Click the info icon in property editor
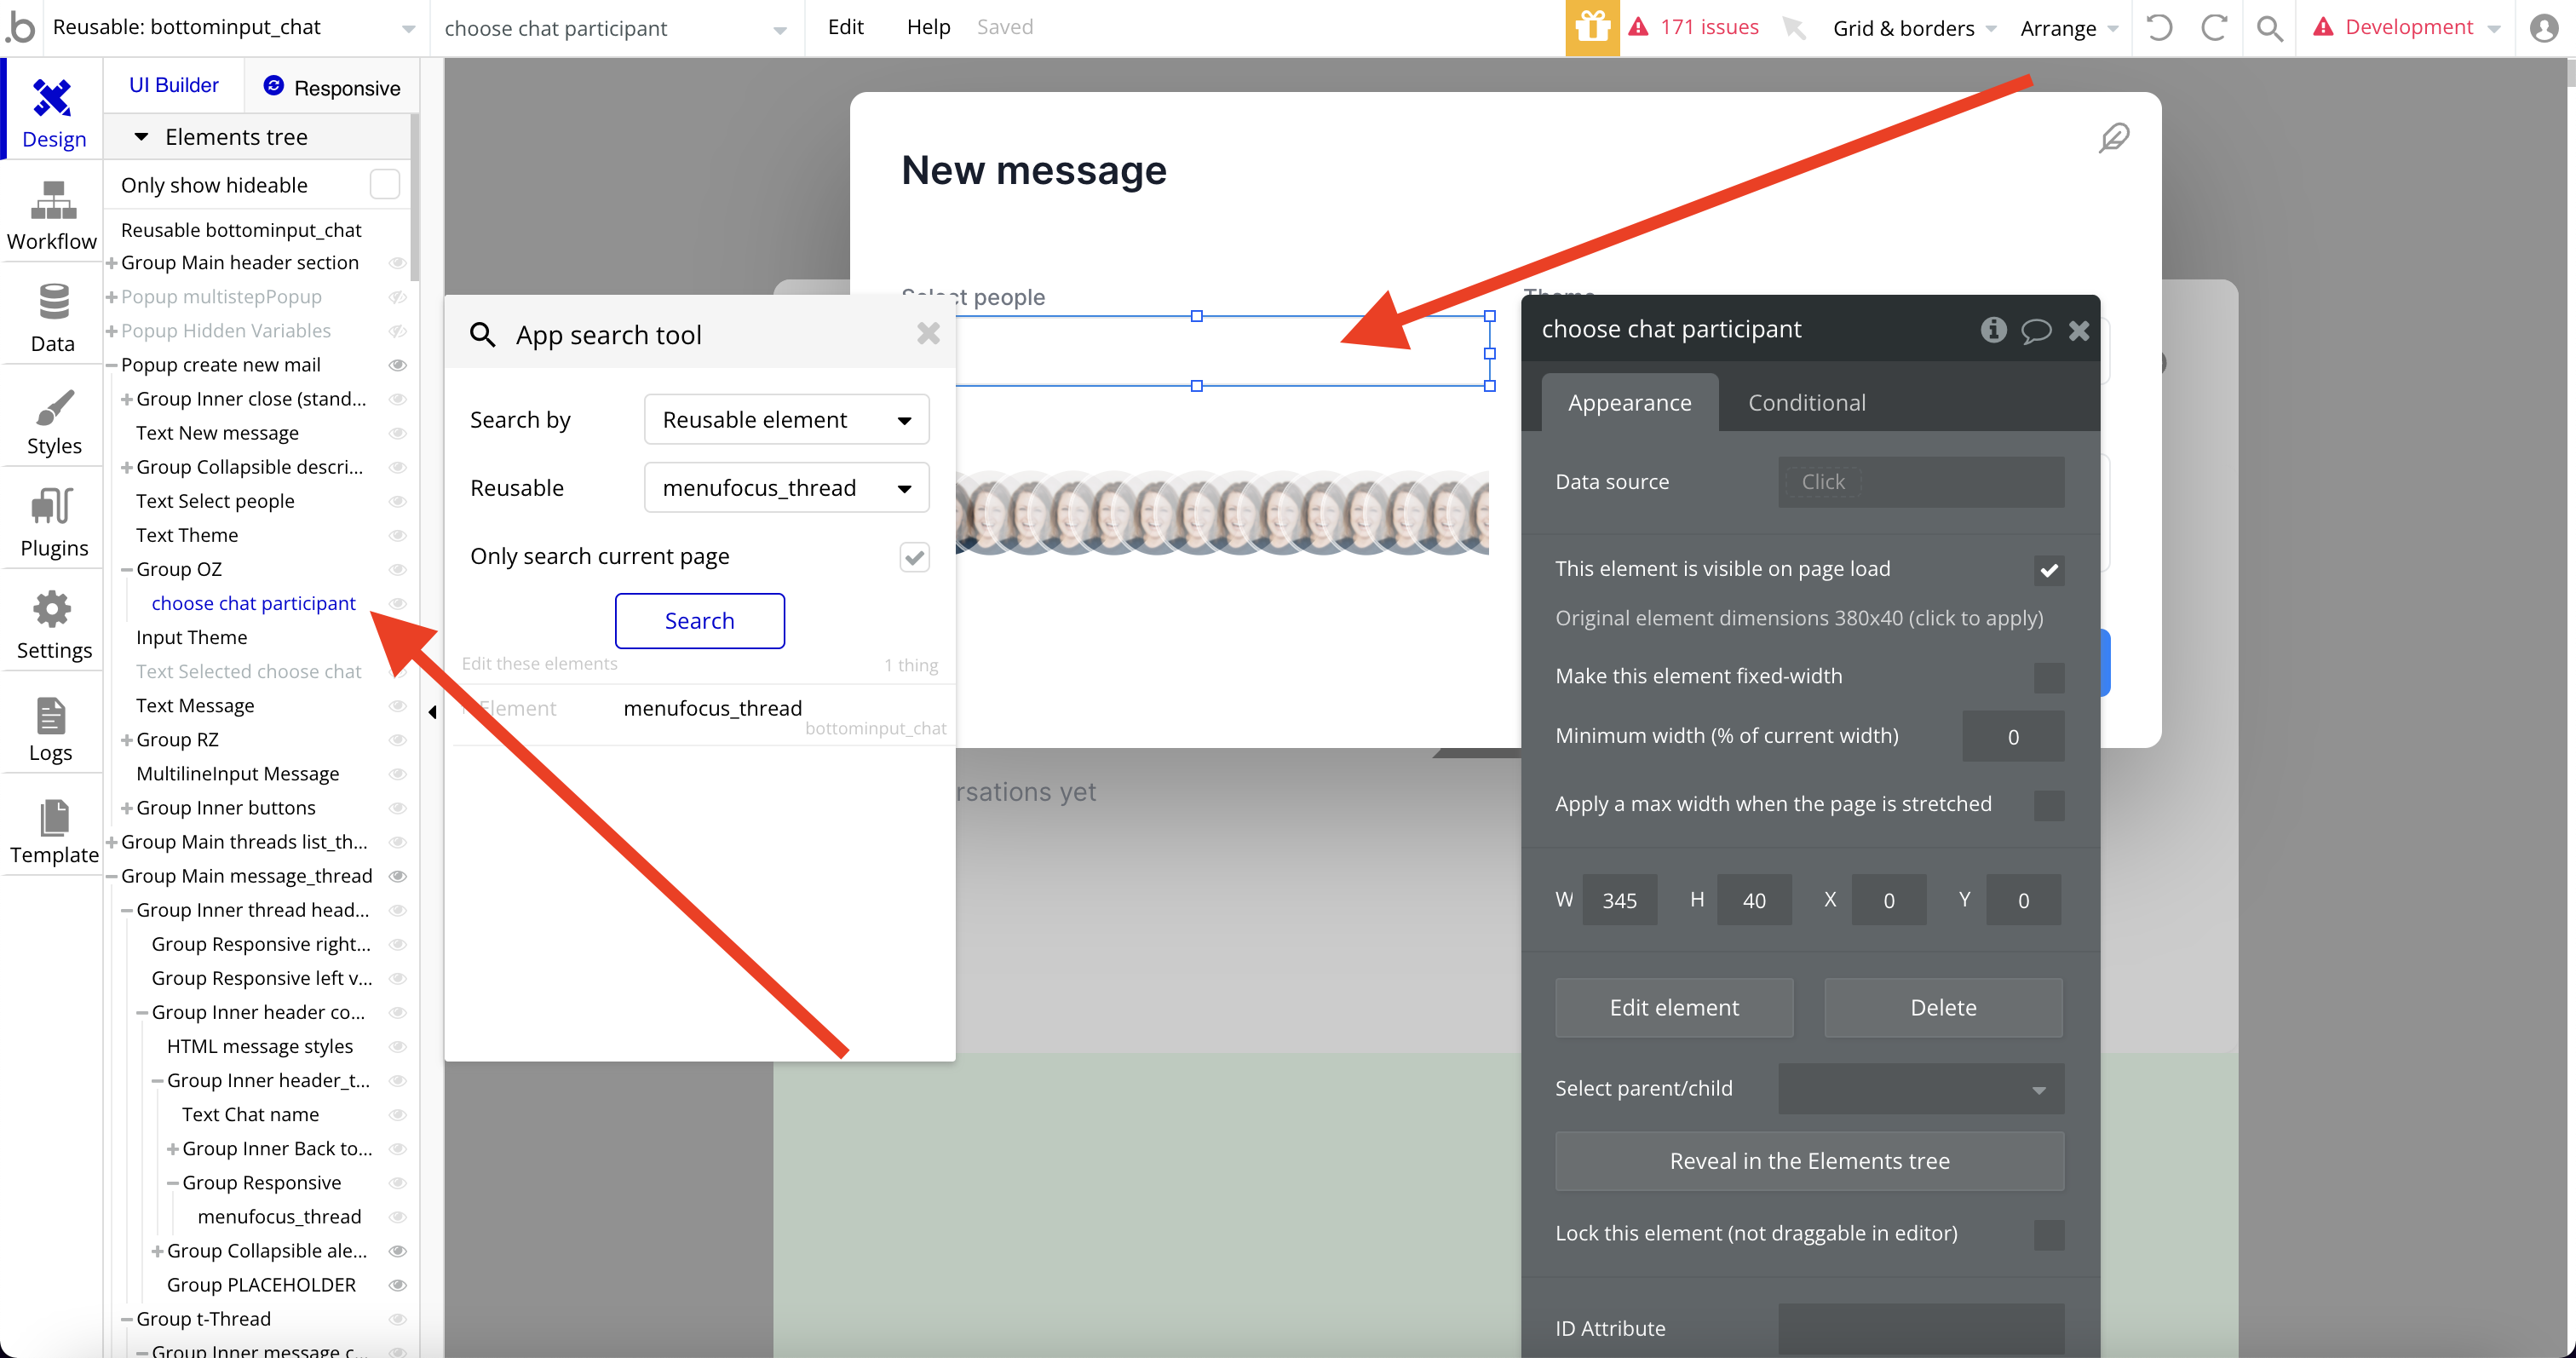 tap(1993, 330)
